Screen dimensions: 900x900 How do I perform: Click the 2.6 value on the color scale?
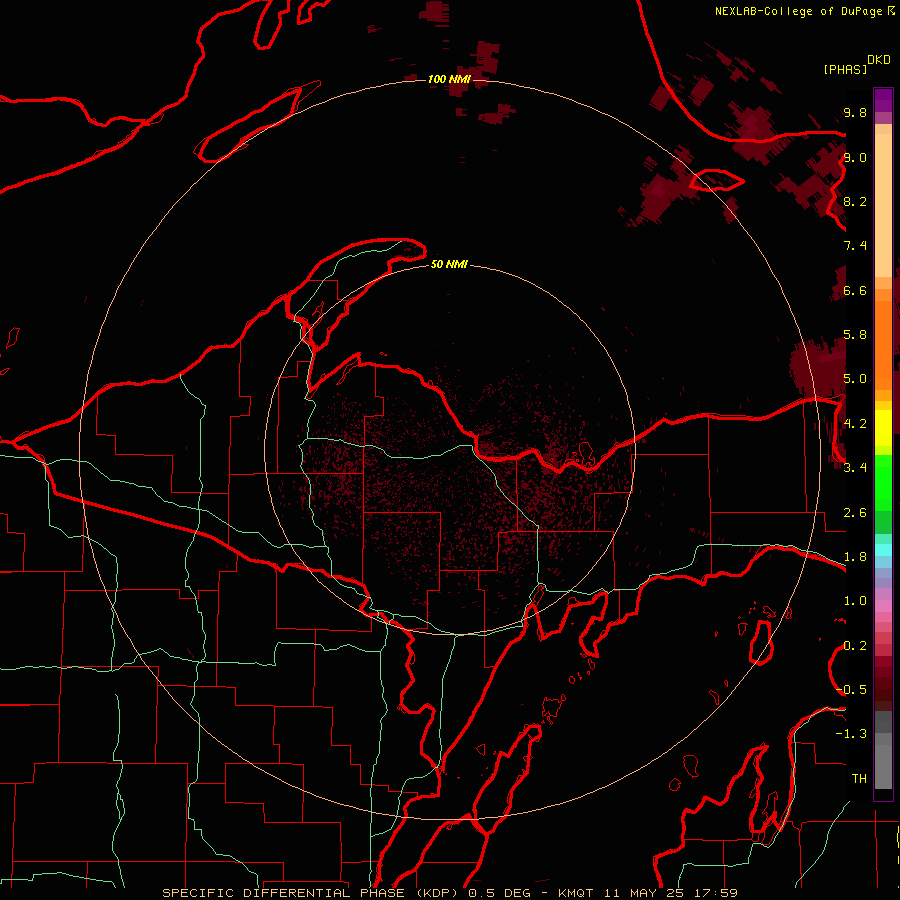[x=855, y=513]
